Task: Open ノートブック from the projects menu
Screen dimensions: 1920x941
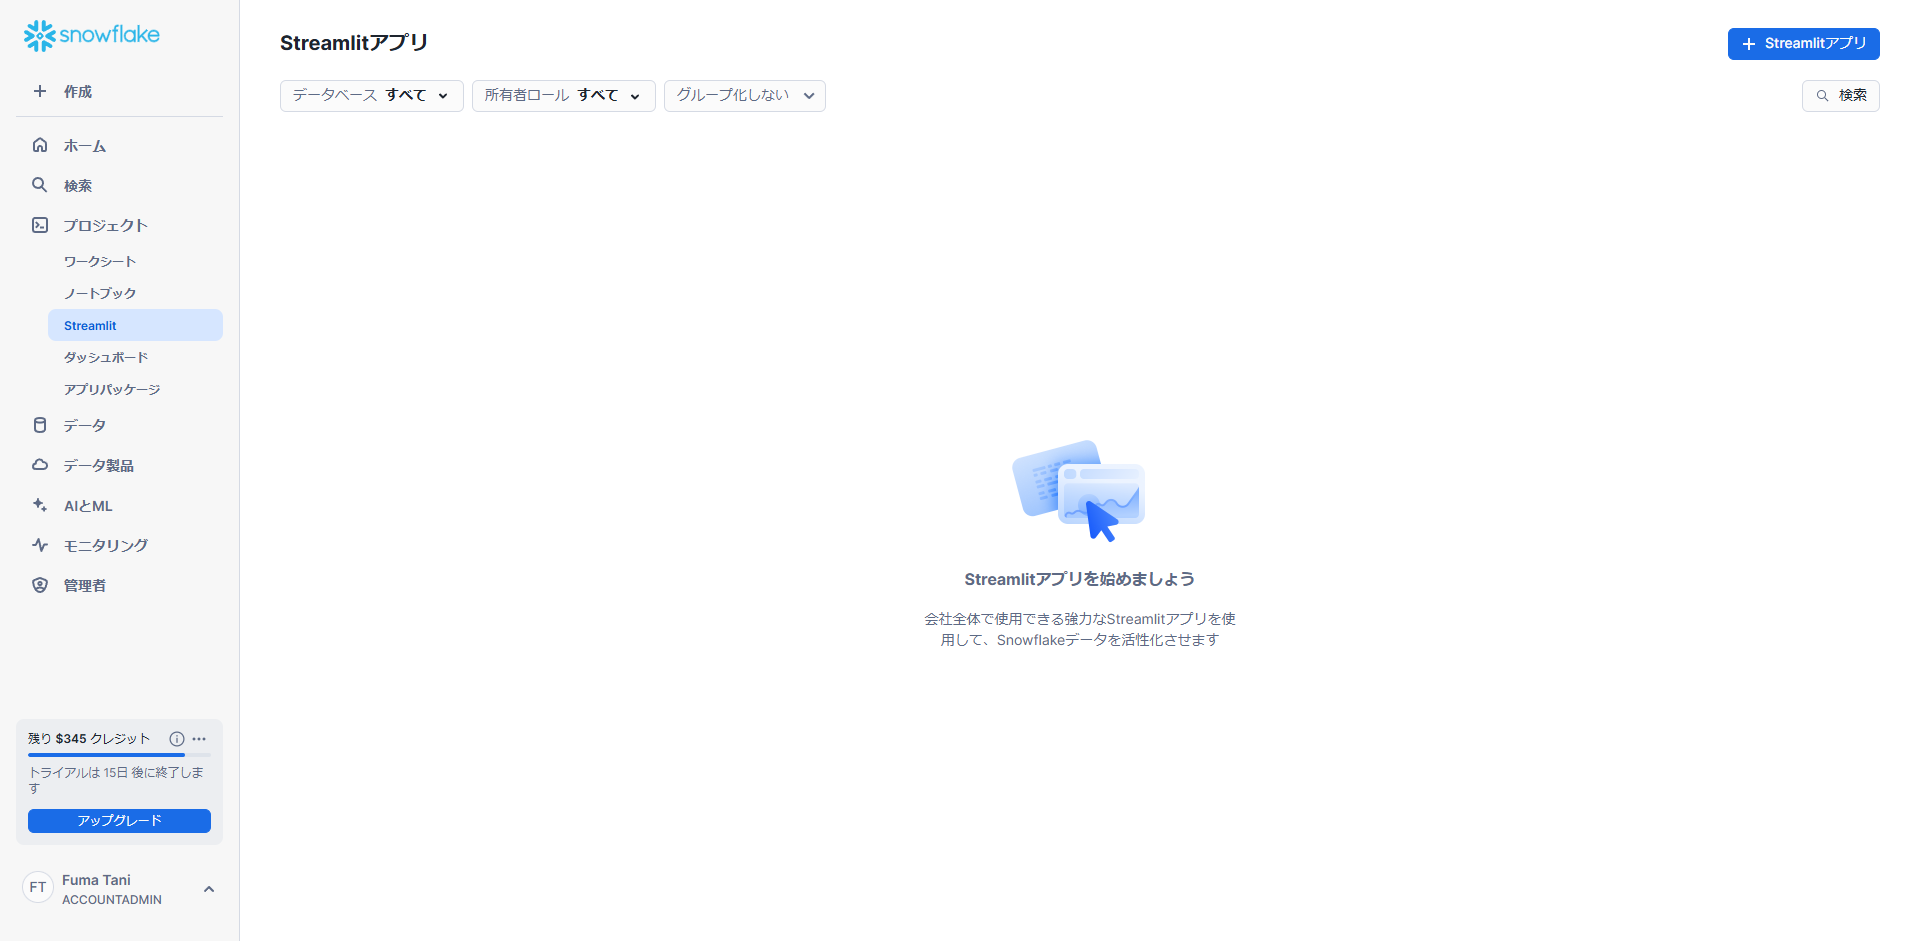Action: coord(100,293)
